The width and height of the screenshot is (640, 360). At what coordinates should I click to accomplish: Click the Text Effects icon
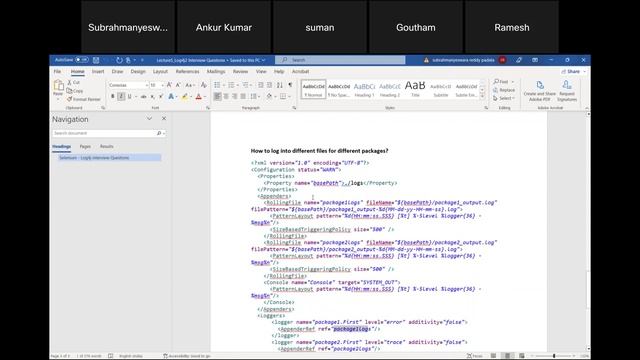point(171,97)
